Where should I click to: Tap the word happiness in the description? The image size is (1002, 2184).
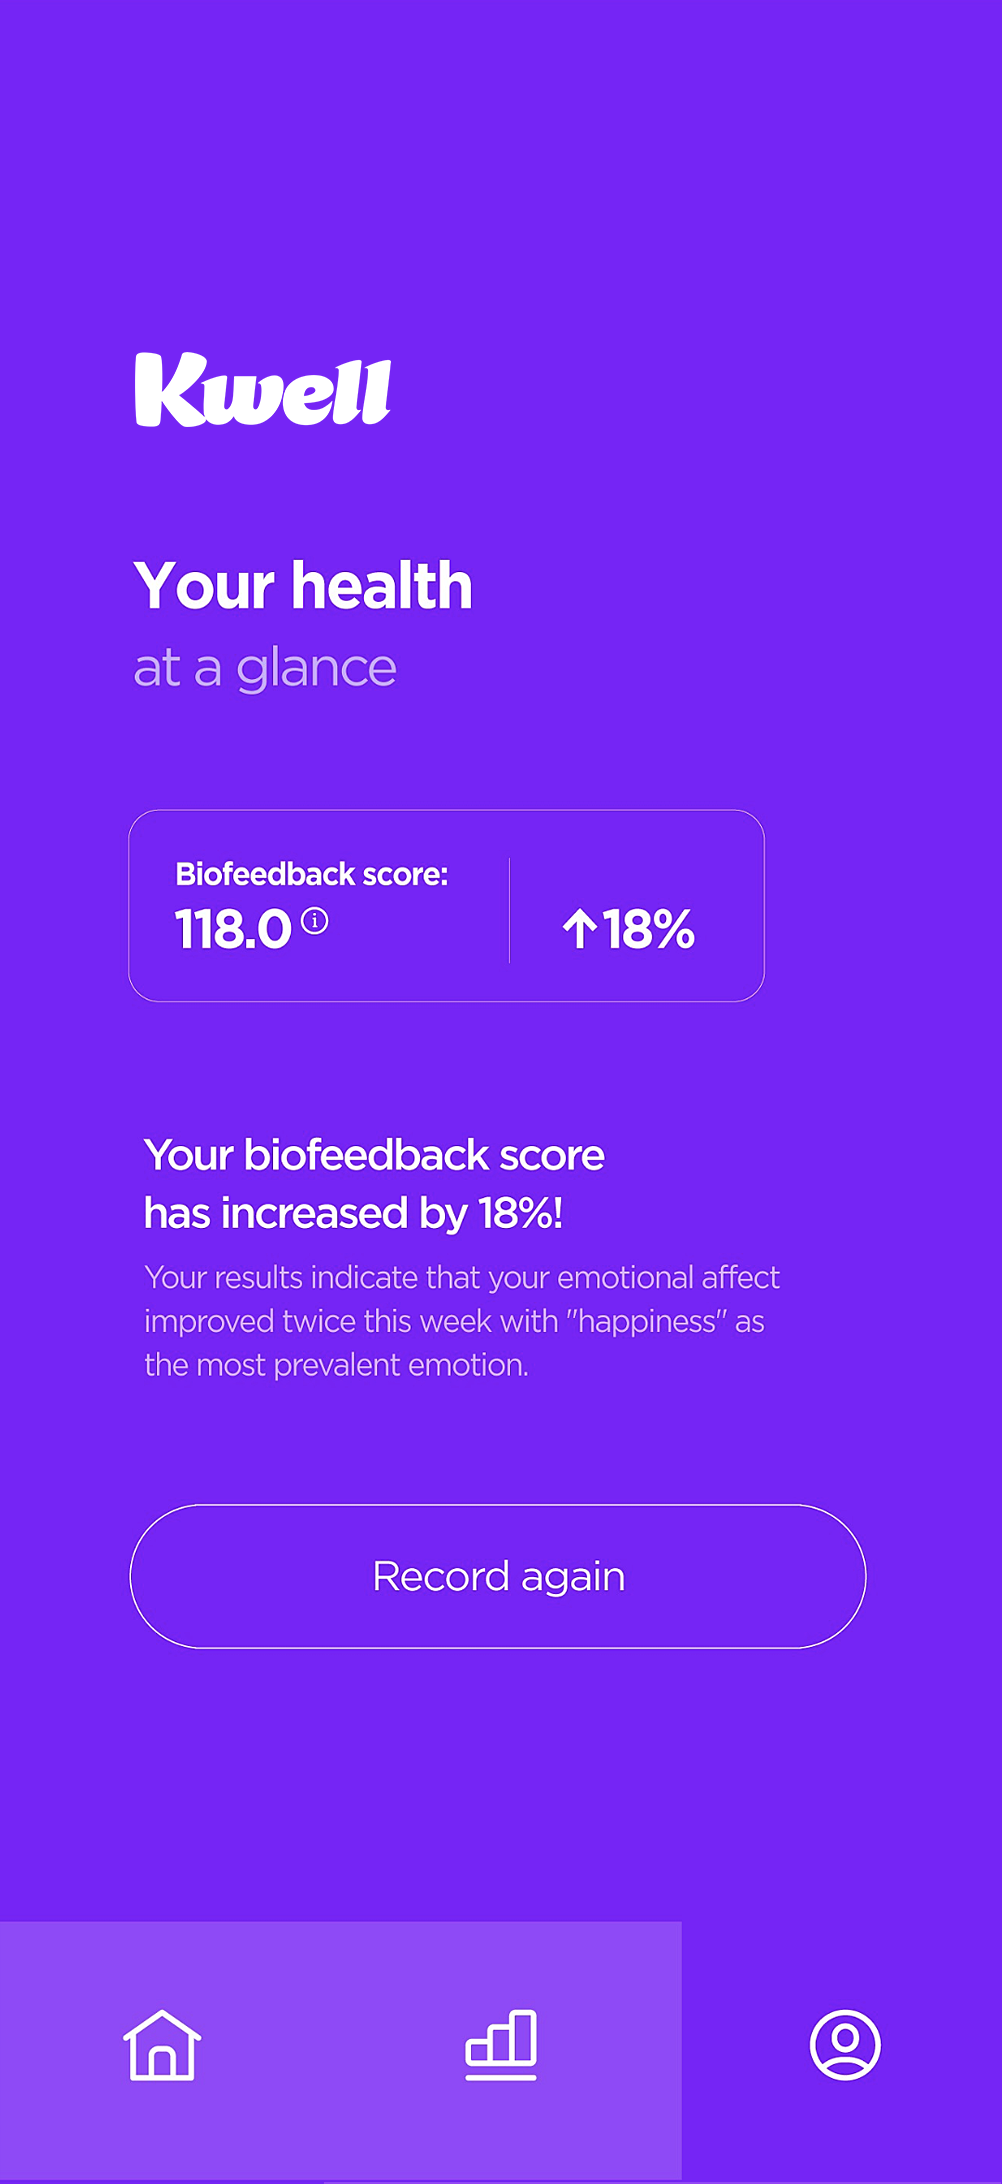coord(647,1321)
